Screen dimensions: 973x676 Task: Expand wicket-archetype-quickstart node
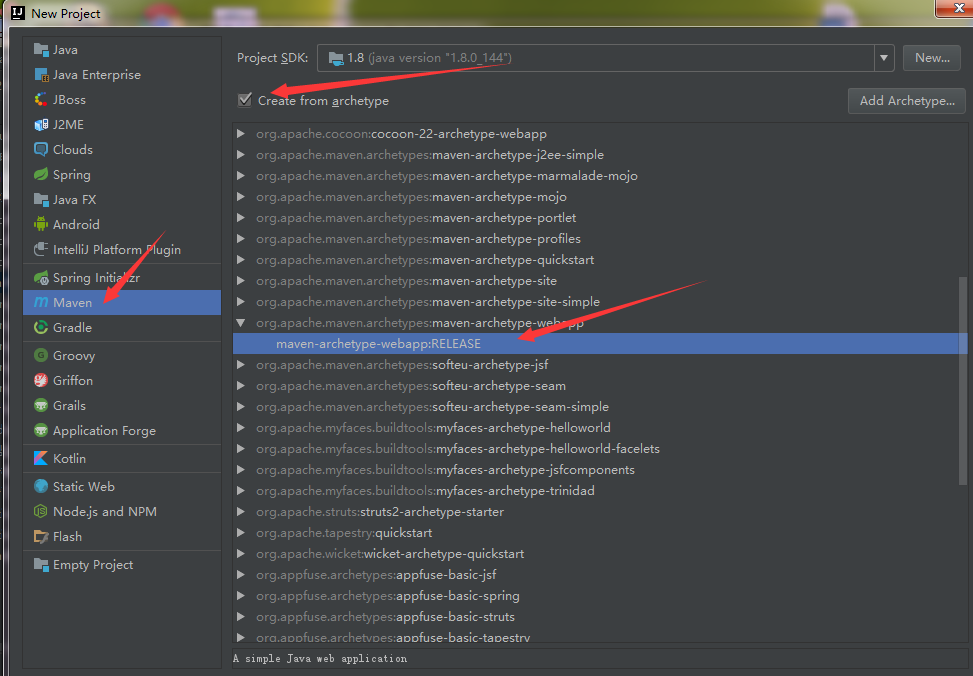(x=241, y=554)
